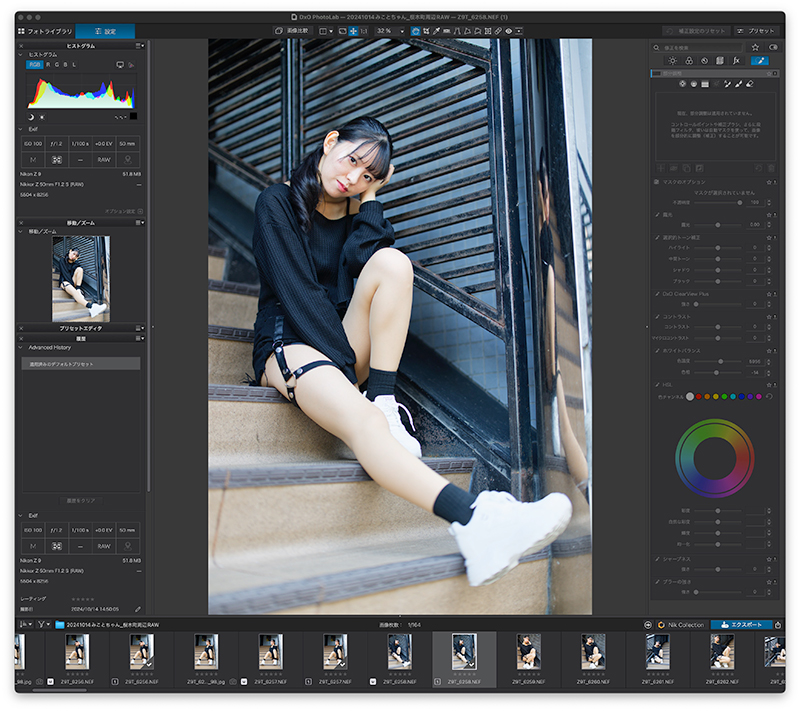Collapse the ヒストグラム section chevron

pyautogui.click(x=21, y=55)
